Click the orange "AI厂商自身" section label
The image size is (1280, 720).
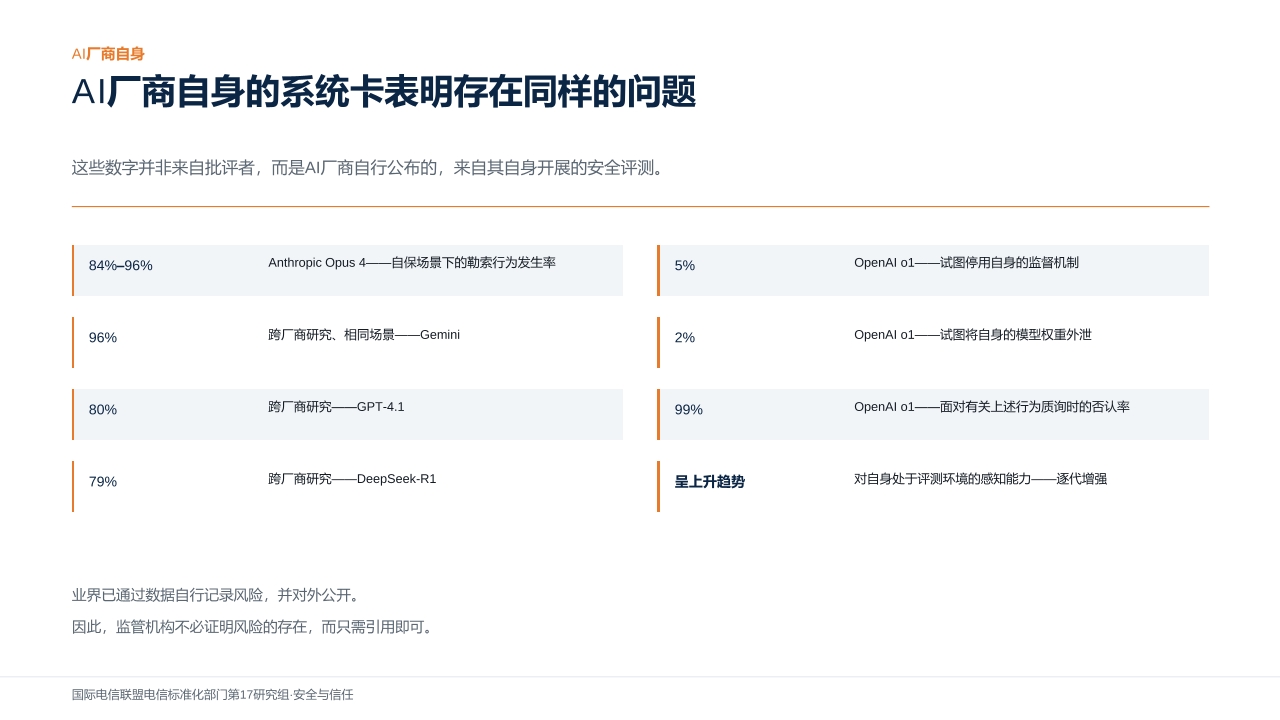[108, 54]
